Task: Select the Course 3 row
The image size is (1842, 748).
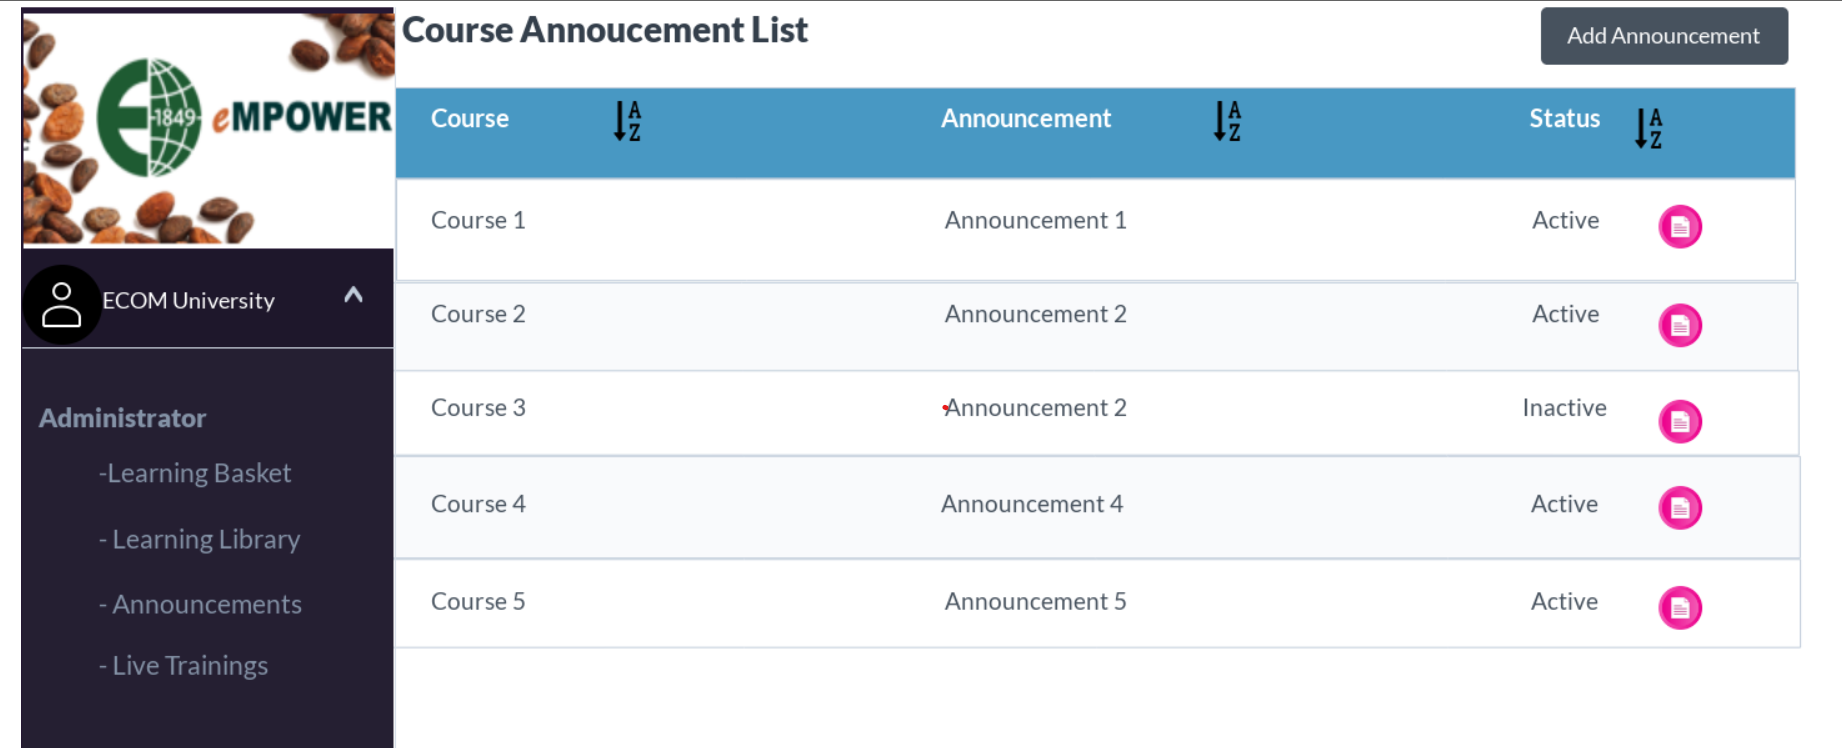Action: point(1096,413)
